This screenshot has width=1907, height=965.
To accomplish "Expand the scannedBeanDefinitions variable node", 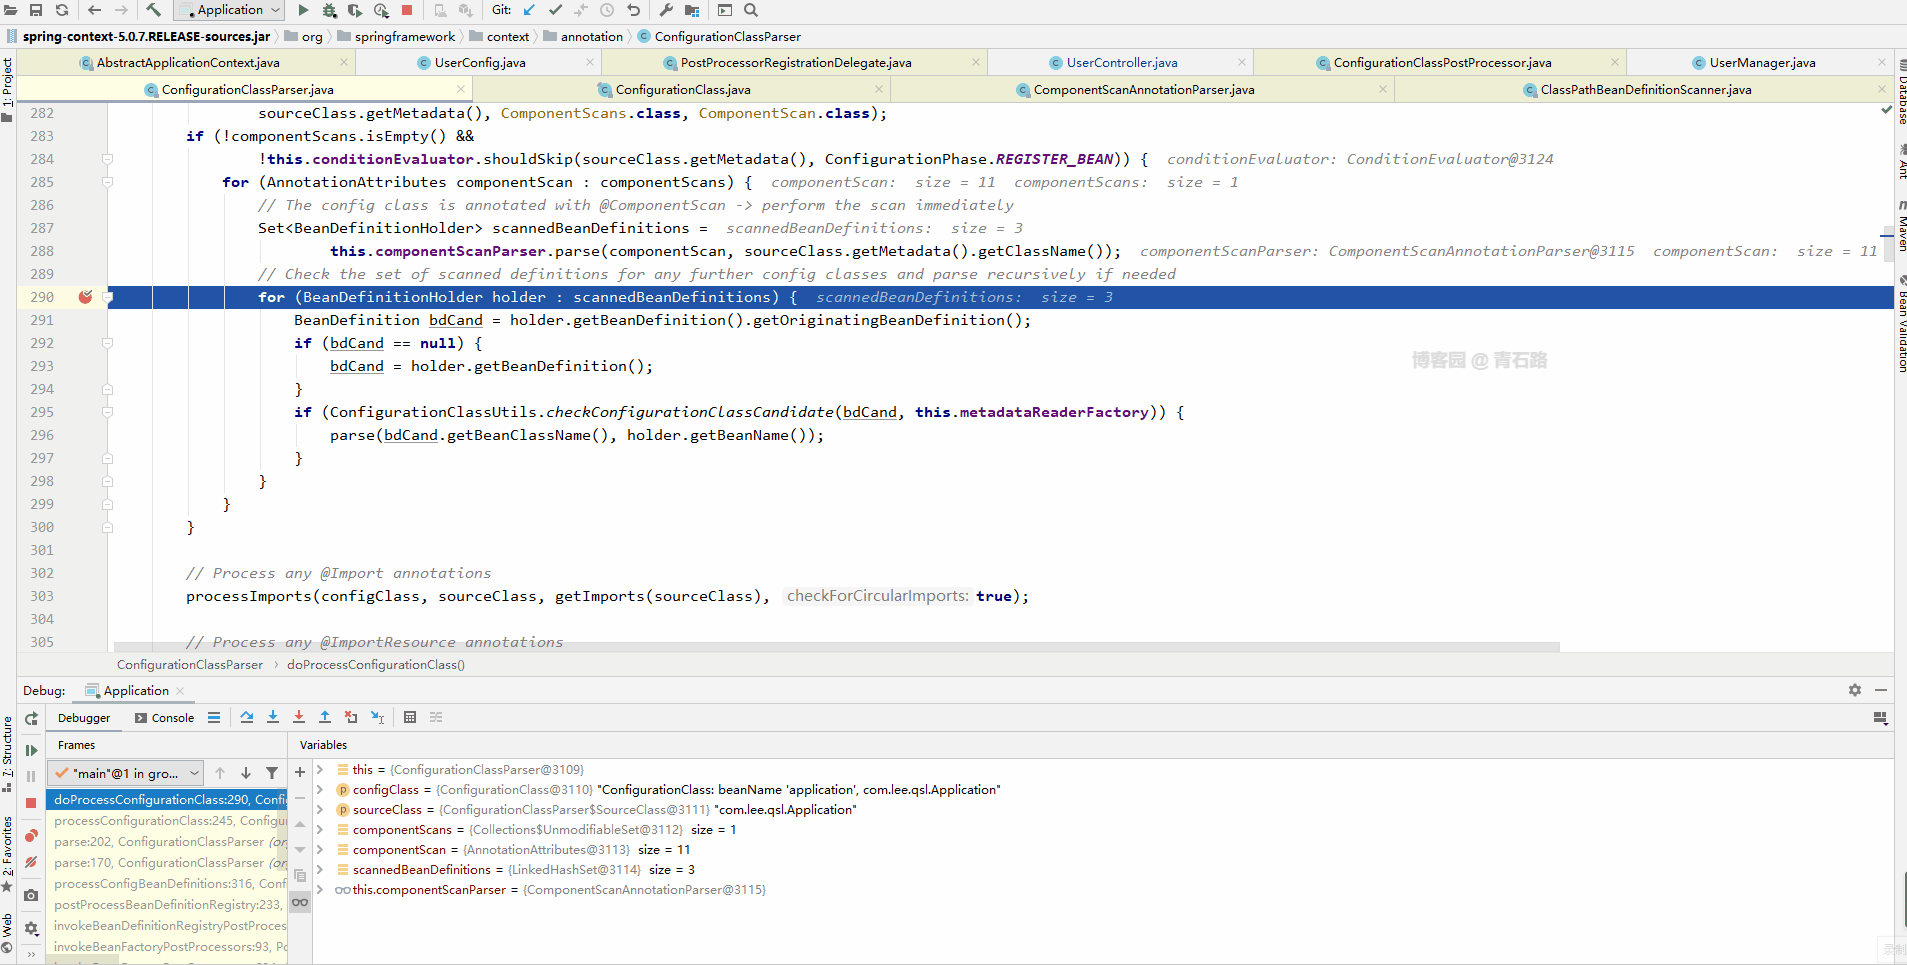I will pos(320,870).
